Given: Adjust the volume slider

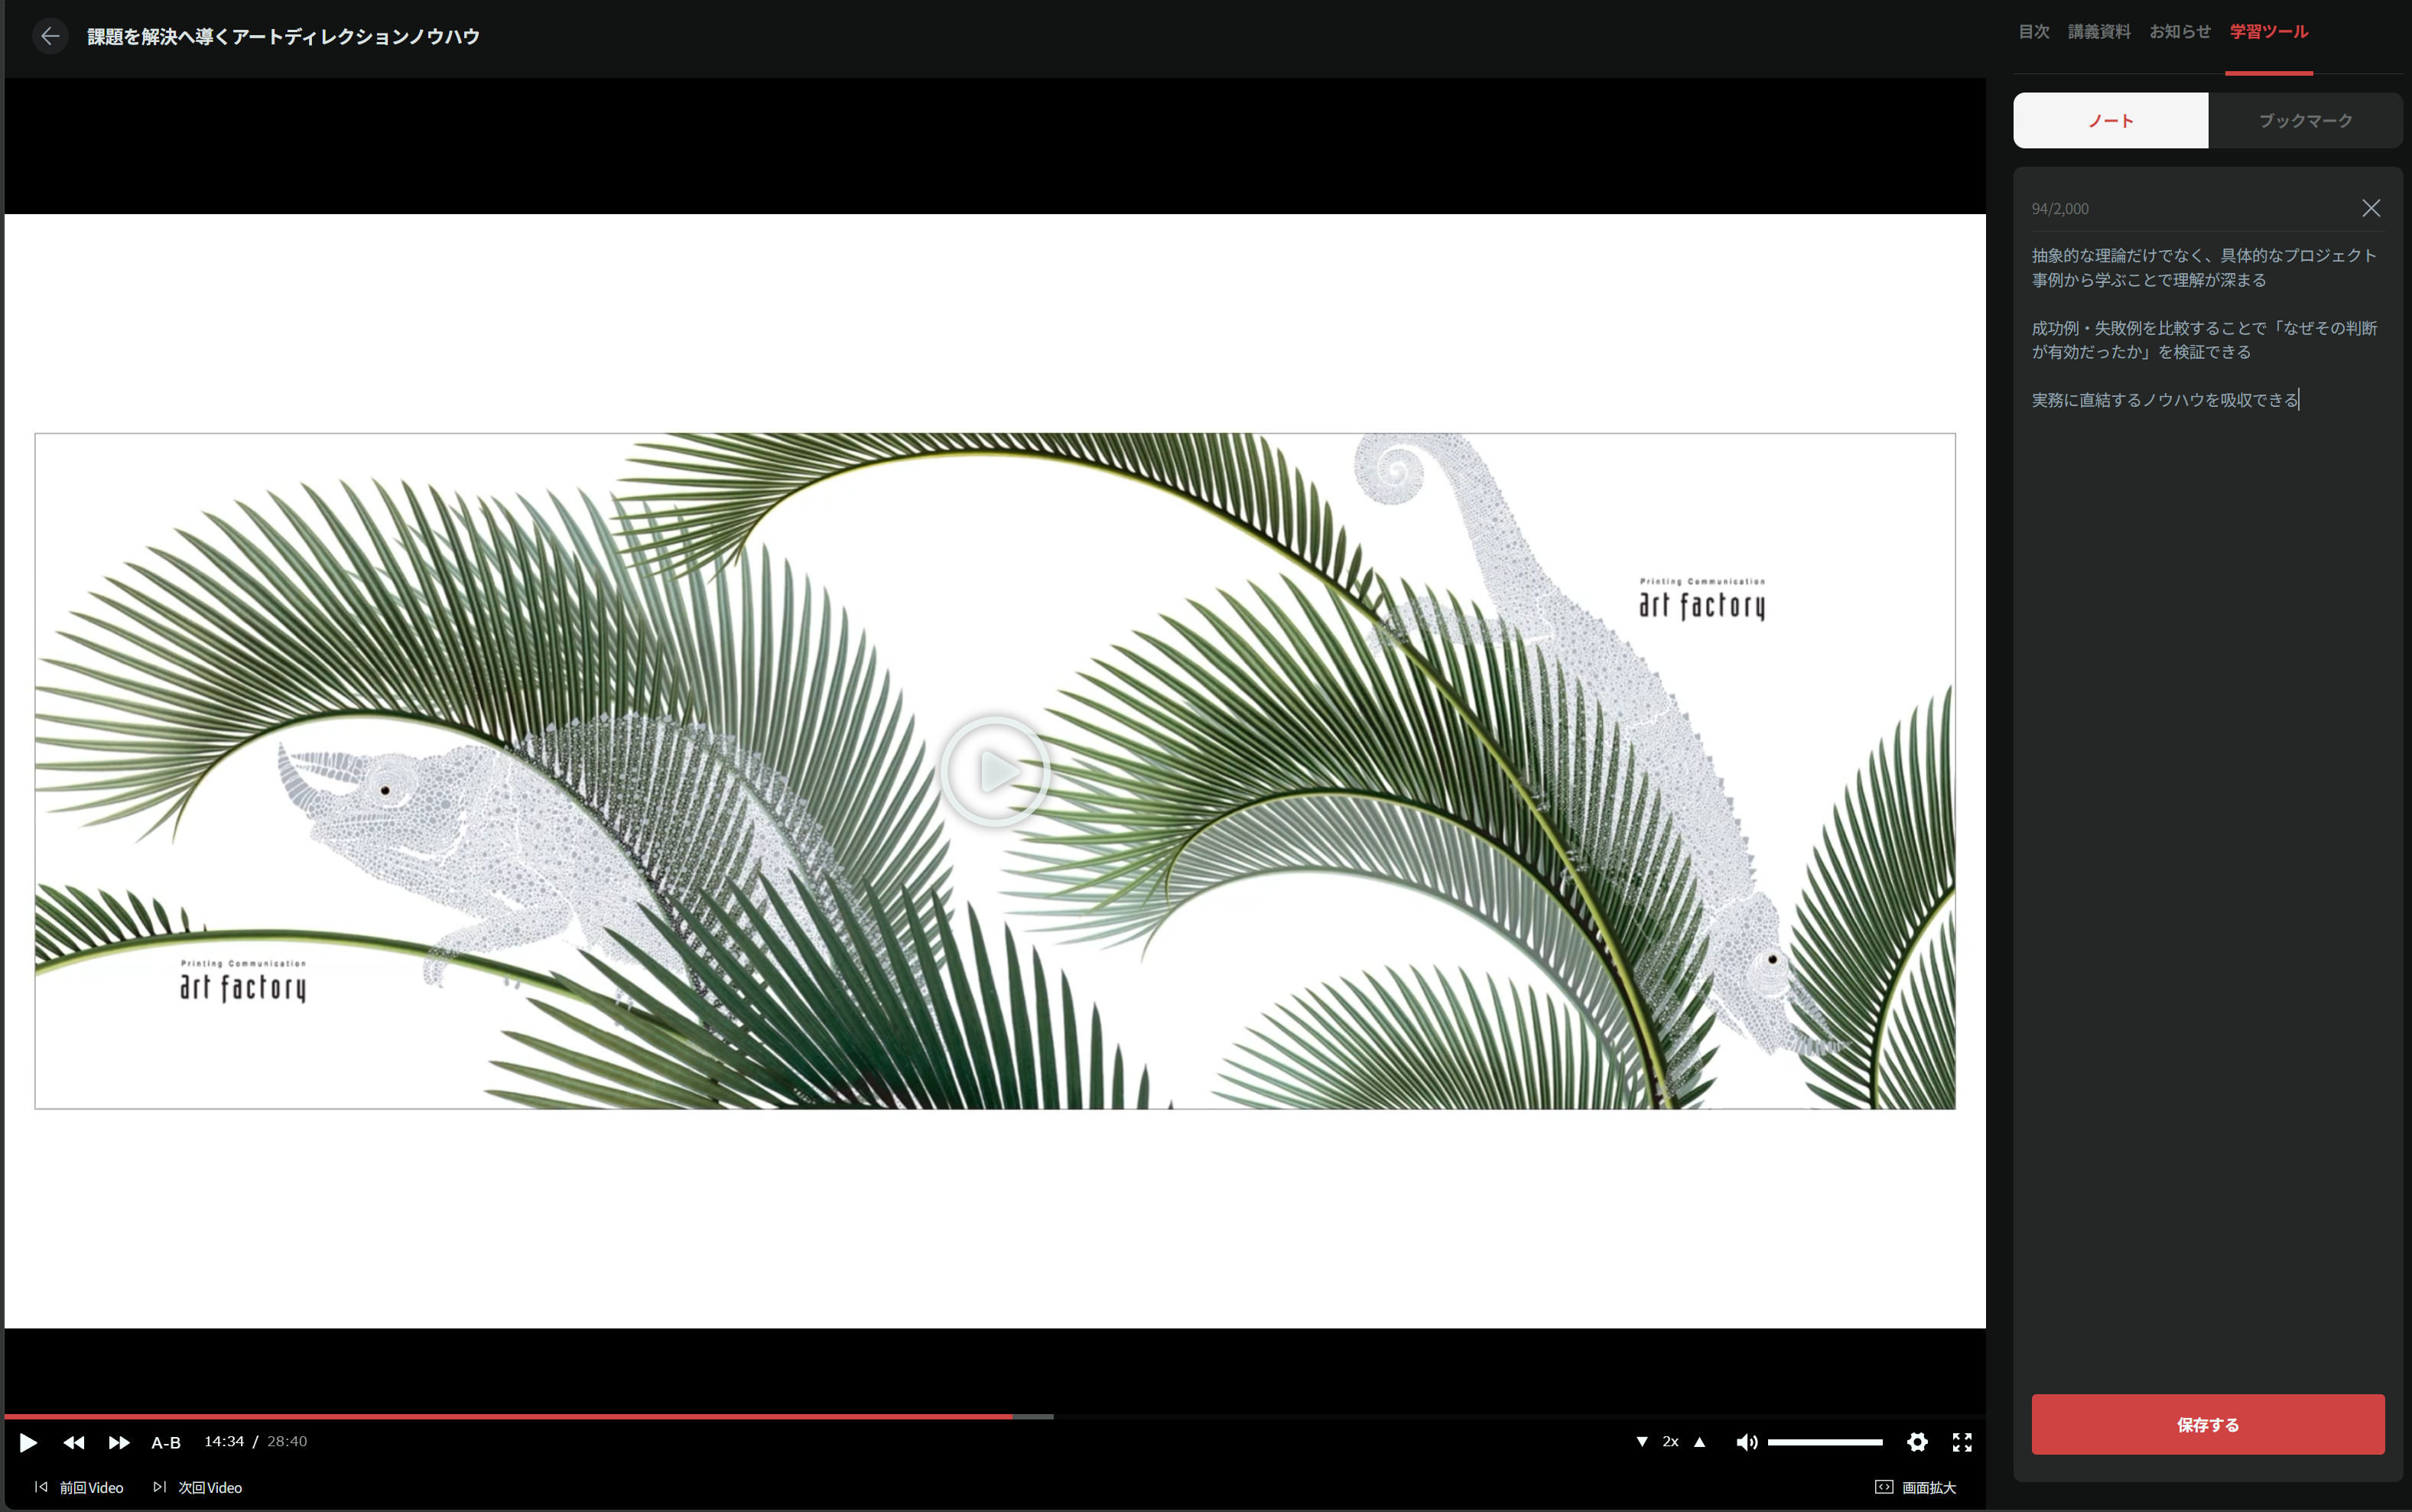Looking at the screenshot, I should (x=1825, y=1442).
